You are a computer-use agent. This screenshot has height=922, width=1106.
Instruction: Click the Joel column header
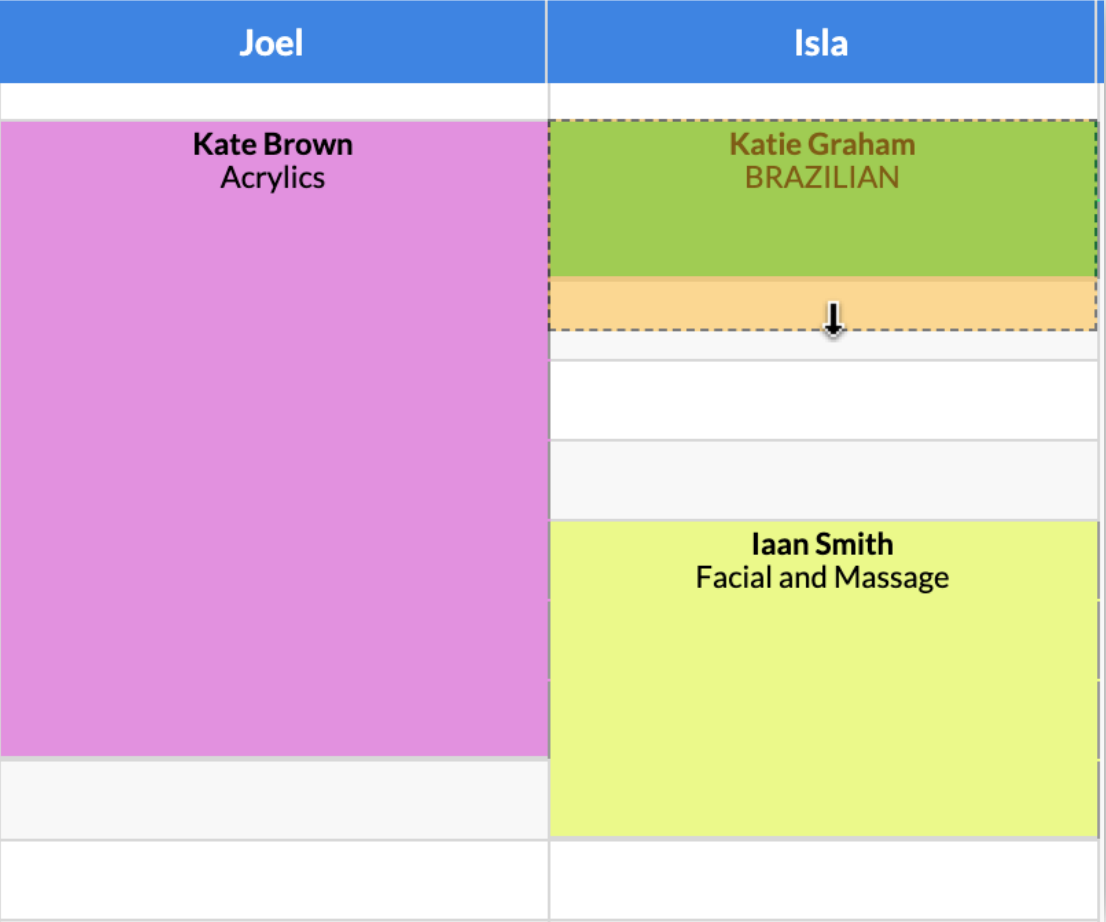coord(275,42)
